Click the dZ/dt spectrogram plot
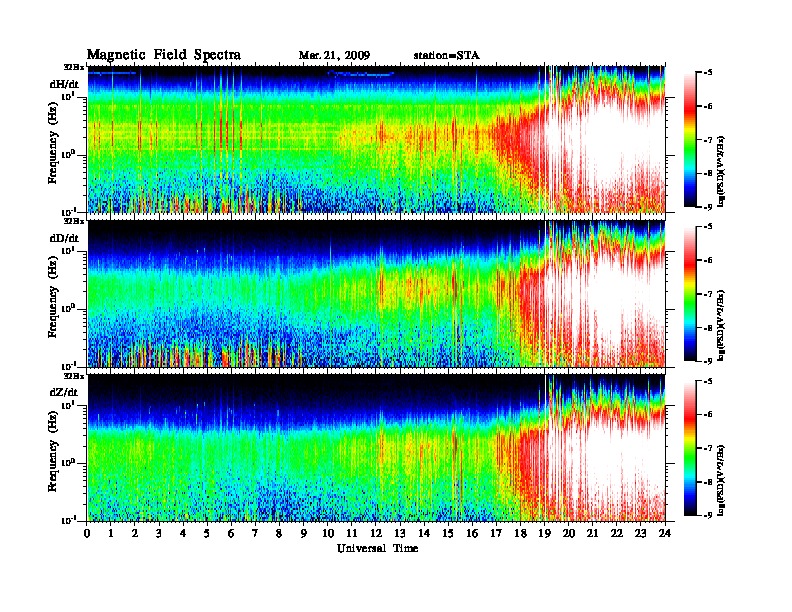Image resolution: width=792 pixels, height=612 pixels. 376,448
